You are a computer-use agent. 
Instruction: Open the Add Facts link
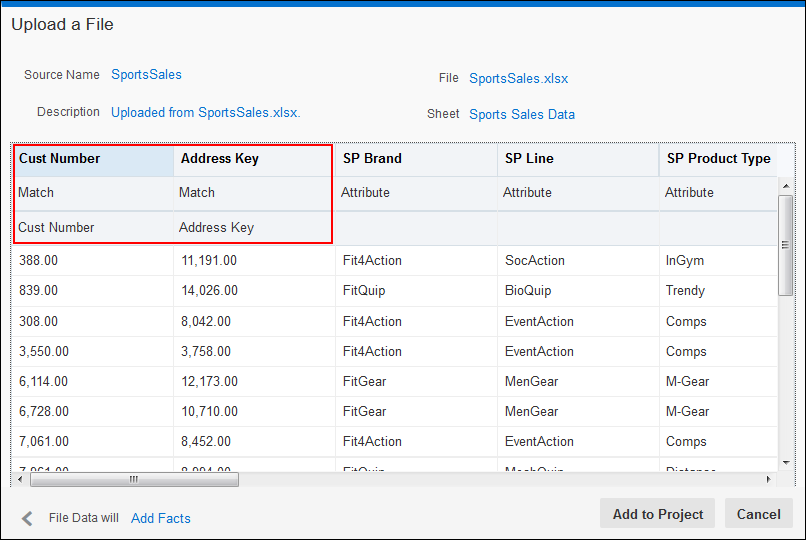[x=160, y=518]
